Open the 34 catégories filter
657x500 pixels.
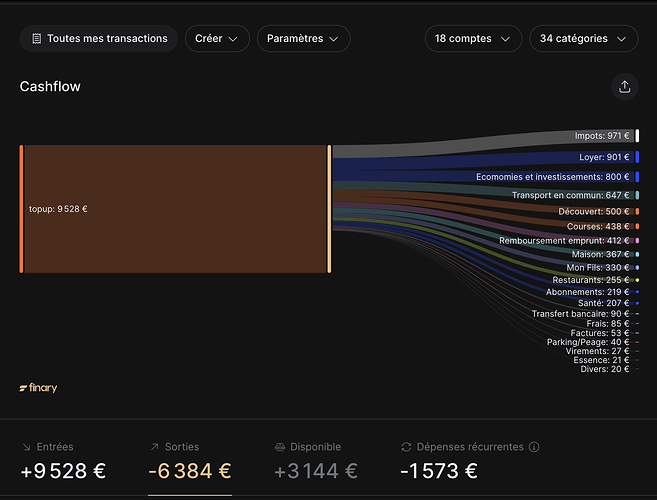[x=583, y=39]
